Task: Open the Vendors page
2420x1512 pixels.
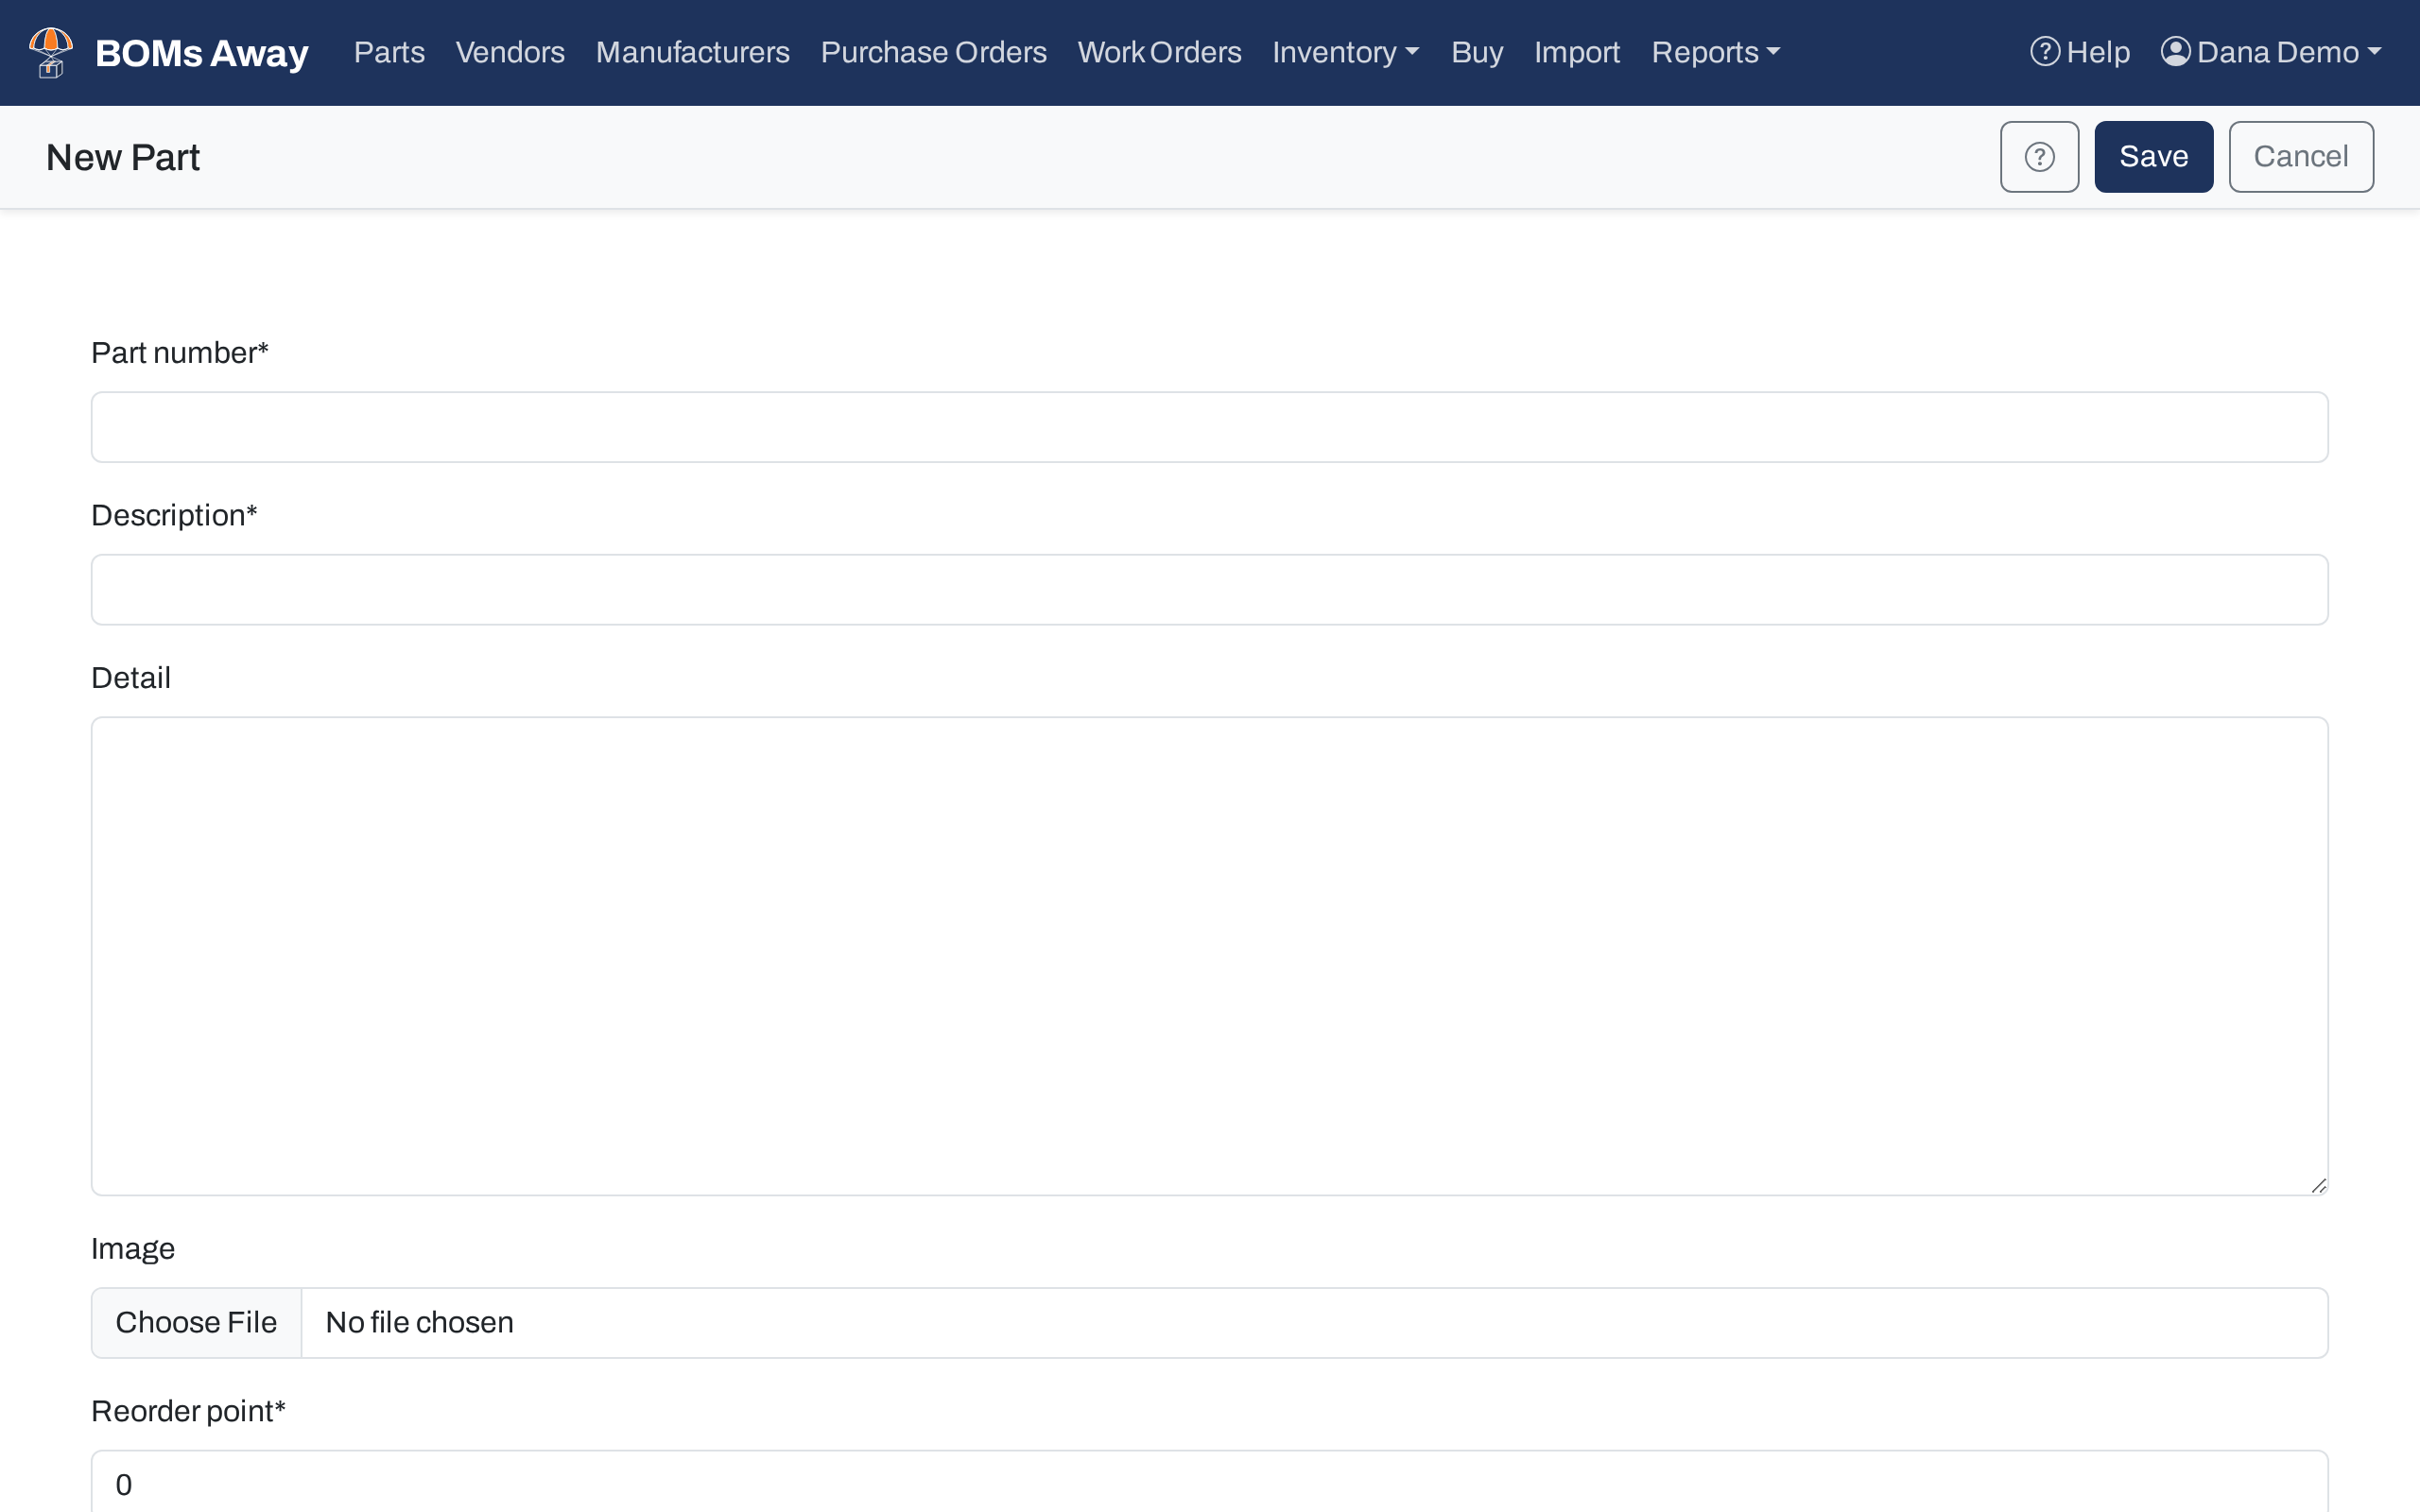Action: coord(510,52)
